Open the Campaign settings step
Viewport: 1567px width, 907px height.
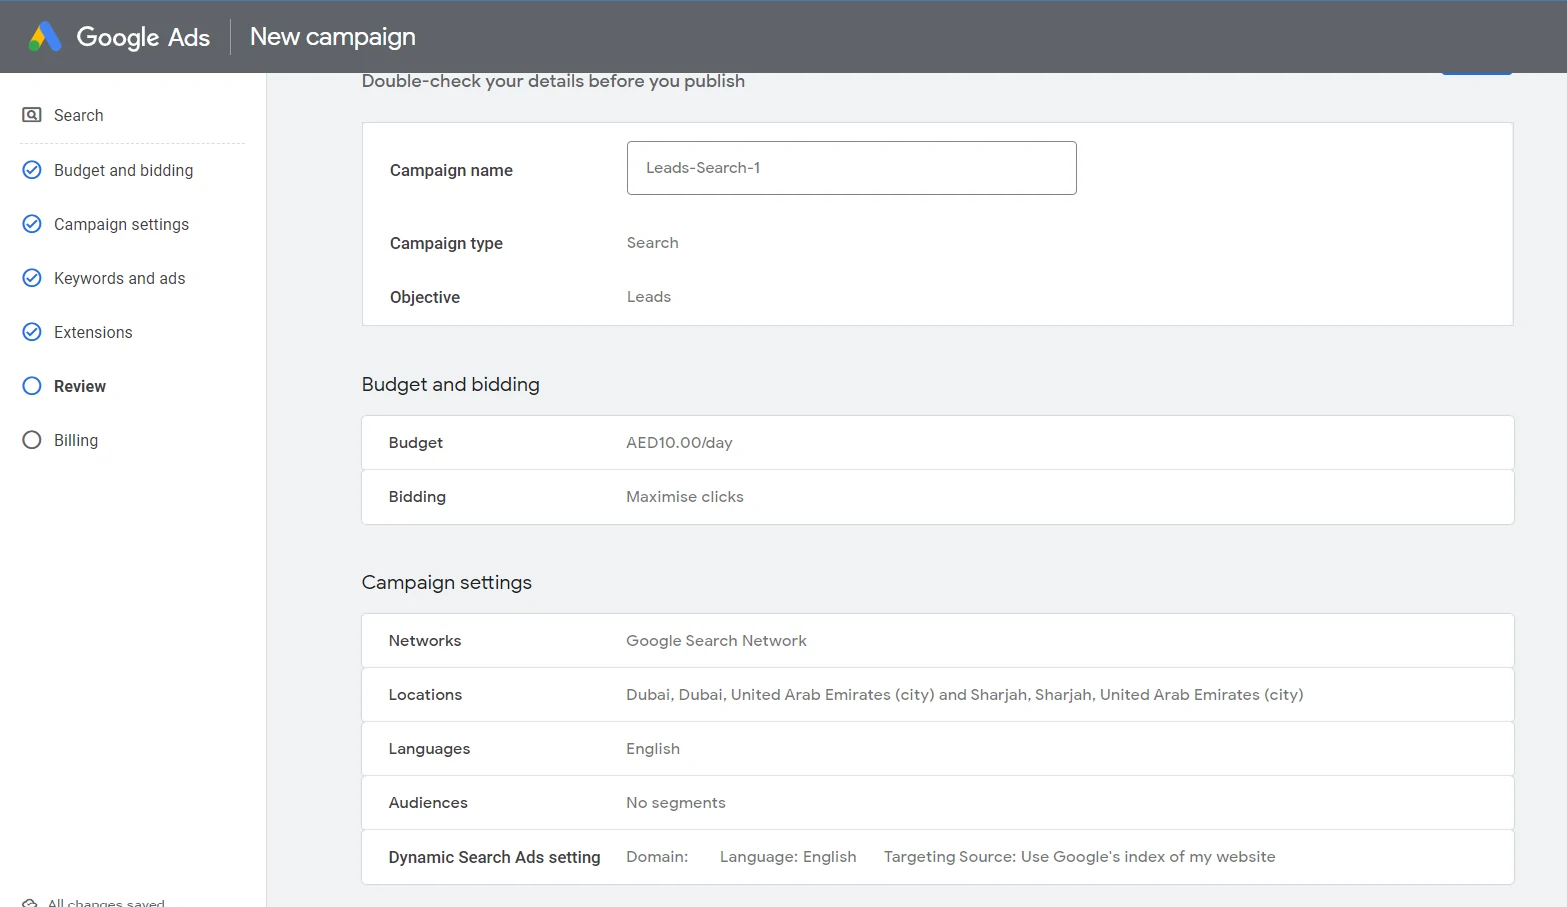[121, 224]
